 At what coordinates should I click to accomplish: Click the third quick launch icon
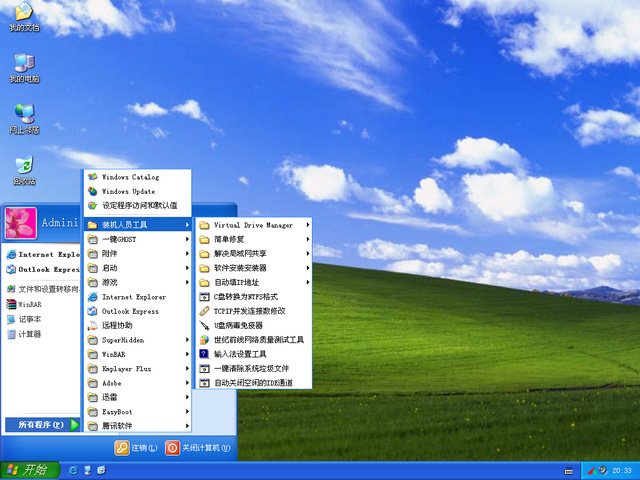pos(102,470)
